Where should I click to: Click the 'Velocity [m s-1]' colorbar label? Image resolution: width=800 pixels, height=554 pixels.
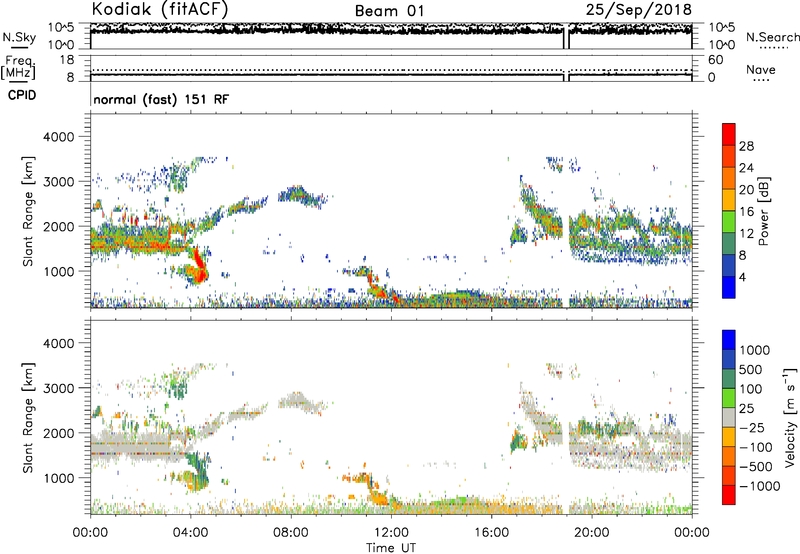click(x=790, y=417)
